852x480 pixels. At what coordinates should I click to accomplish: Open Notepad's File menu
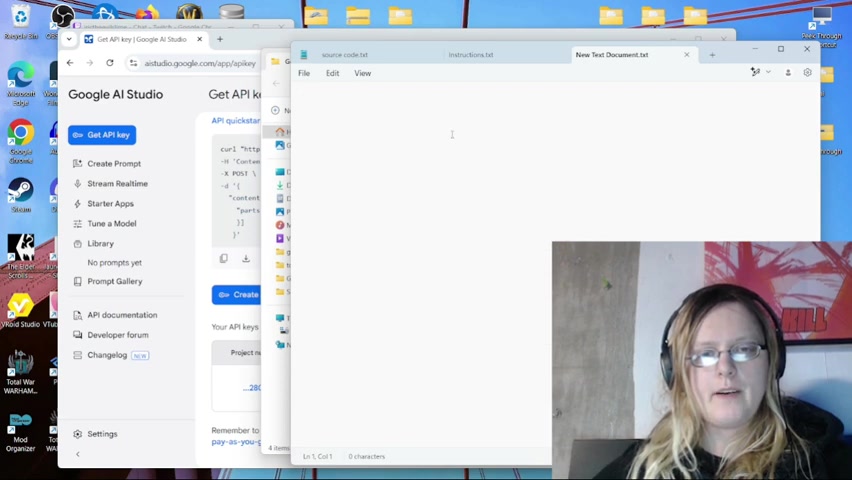click(x=304, y=73)
